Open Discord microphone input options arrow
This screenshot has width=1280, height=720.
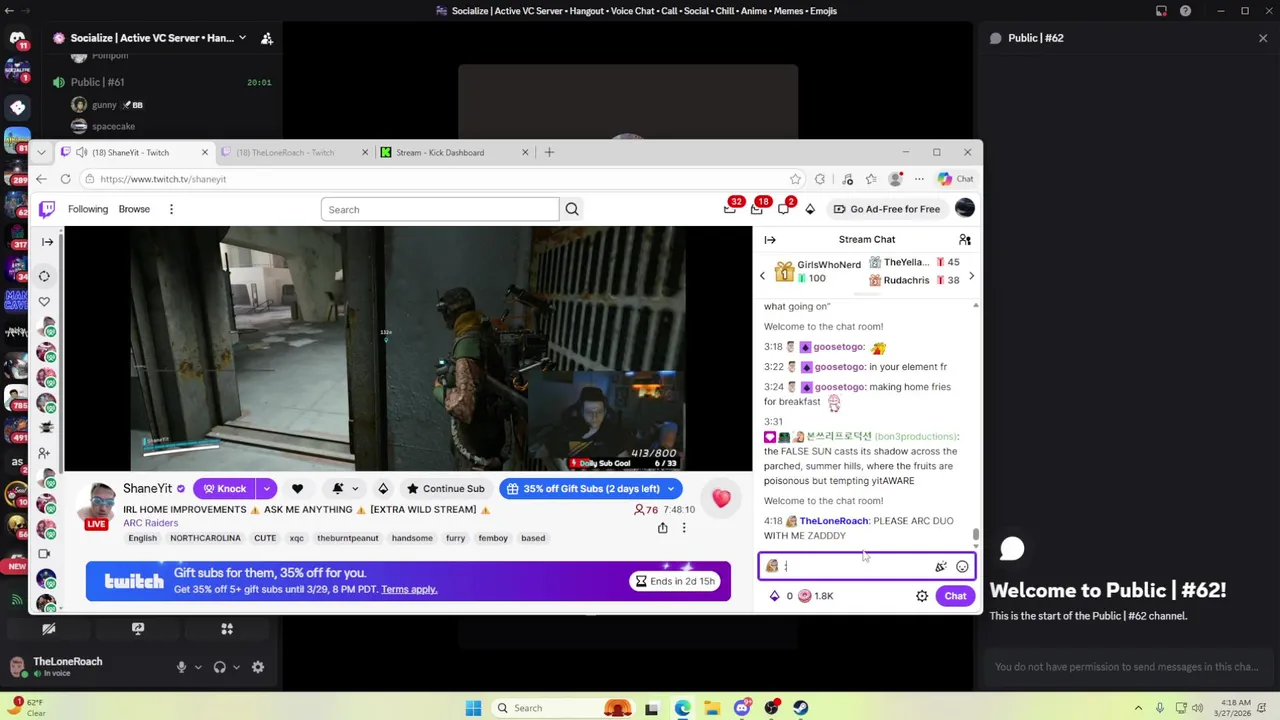click(x=198, y=667)
